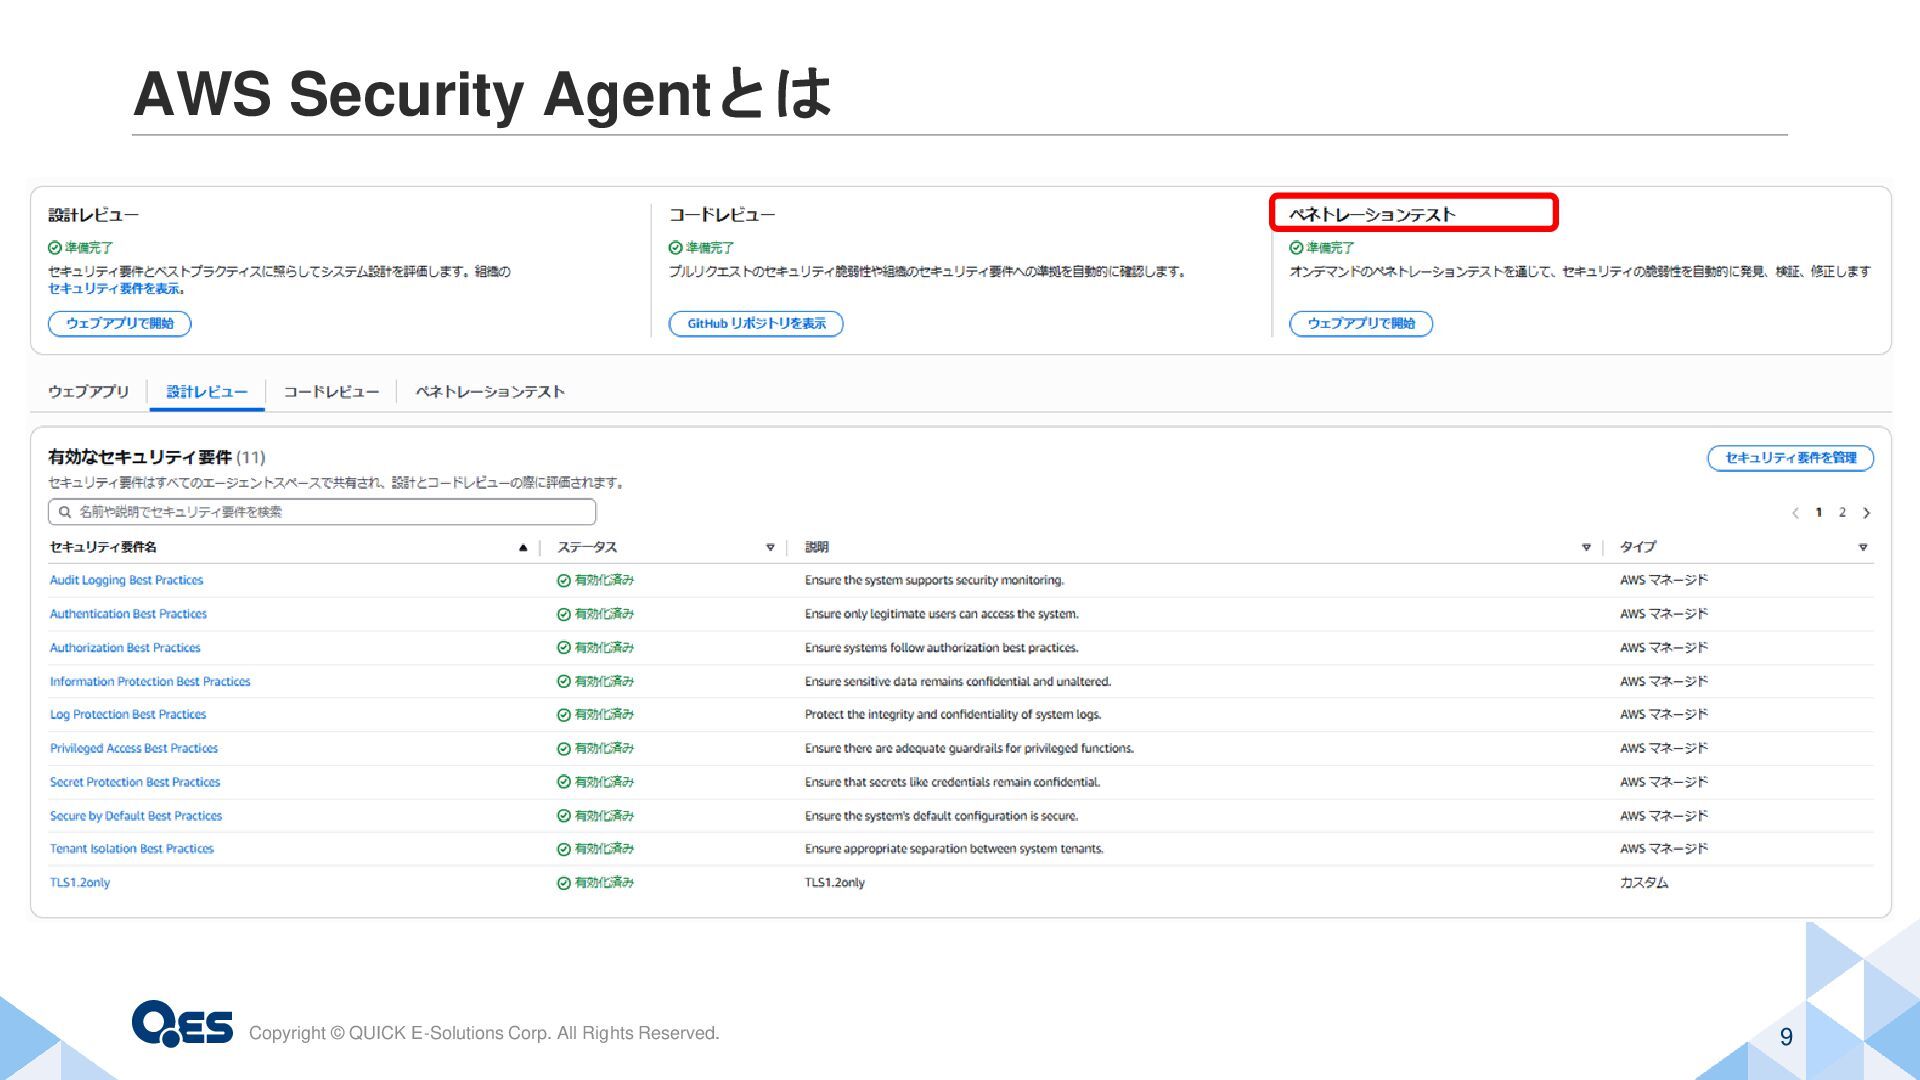Screen dimensions: 1920x1080
Task: Click the セキュリティ要件を管理 button
Action: point(1790,458)
